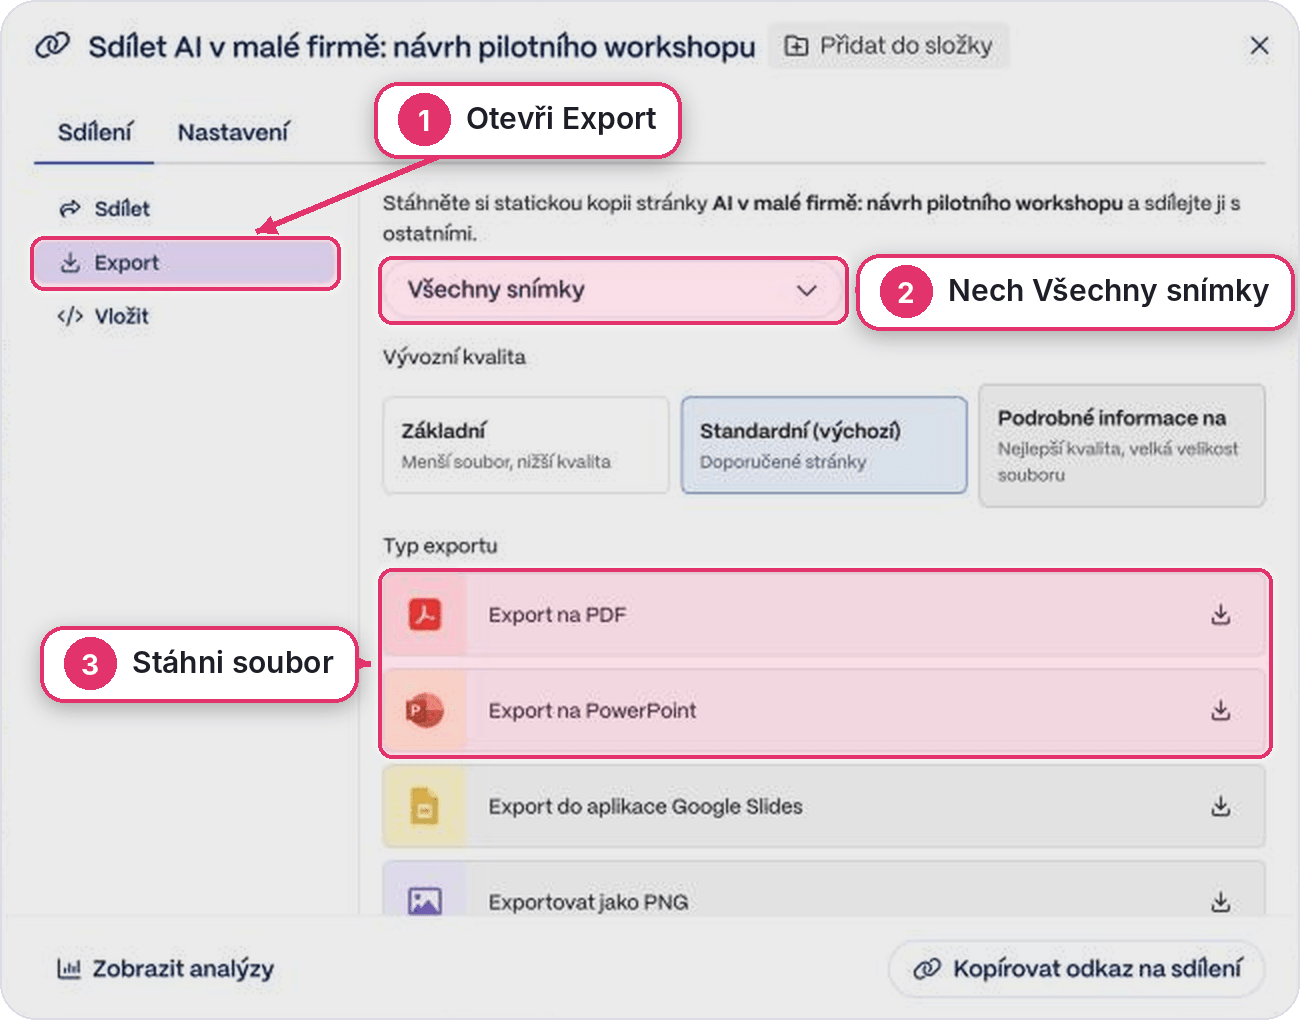The width and height of the screenshot is (1300, 1020).
Task: Click Export do aplikace Google Slides
Action: 824,807
